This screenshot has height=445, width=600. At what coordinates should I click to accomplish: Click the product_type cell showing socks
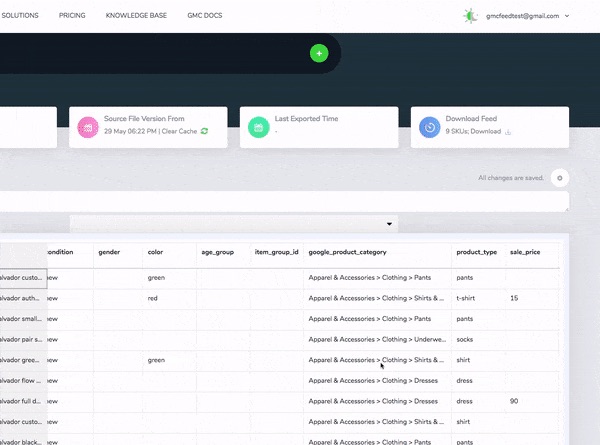(x=478, y=339)
